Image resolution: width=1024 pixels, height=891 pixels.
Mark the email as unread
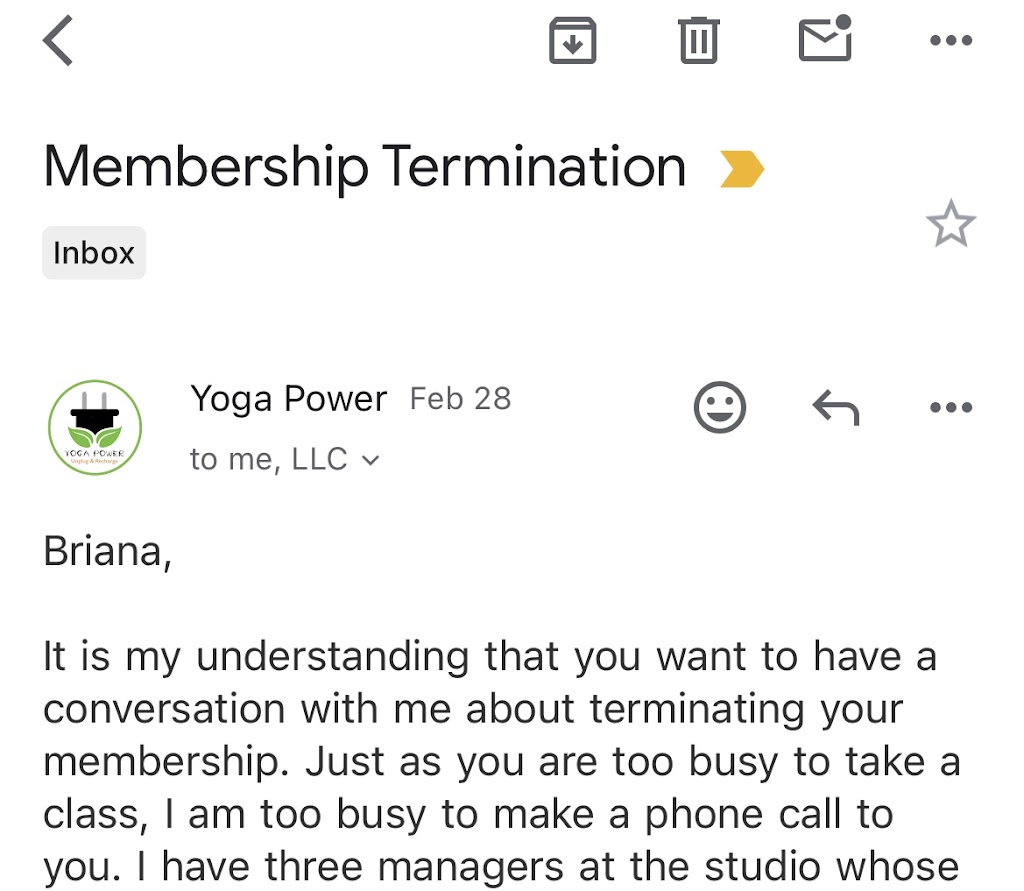(x=824, y=40)
